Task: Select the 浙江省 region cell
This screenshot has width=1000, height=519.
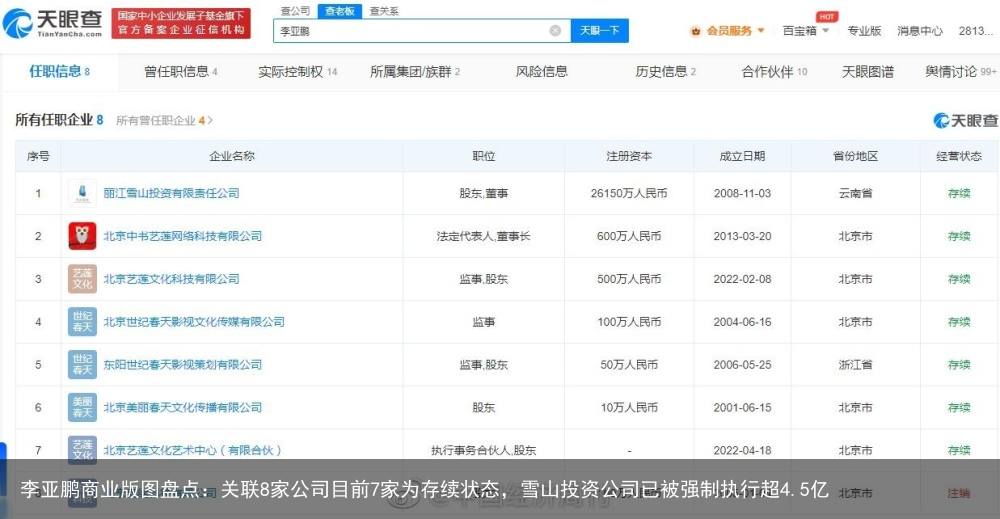Action: pyautogui.click(x=855, y=364)
